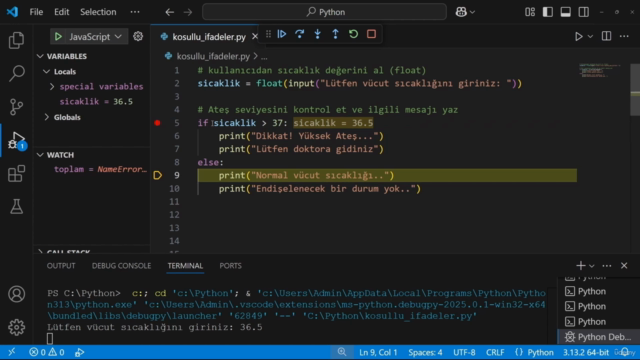Open editor More Actions ellipsis
Viewport: 640px width, 360px height.
pos(624,36)
